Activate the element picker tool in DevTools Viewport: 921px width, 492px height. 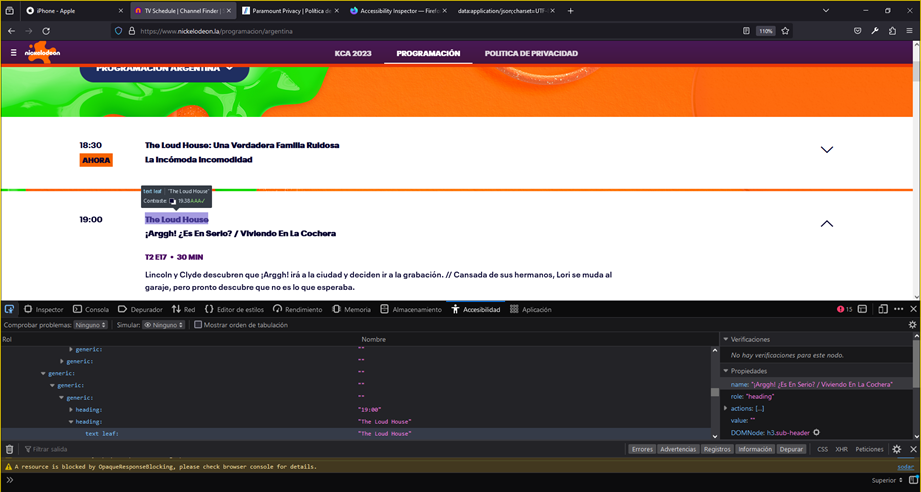click(10, 310)
